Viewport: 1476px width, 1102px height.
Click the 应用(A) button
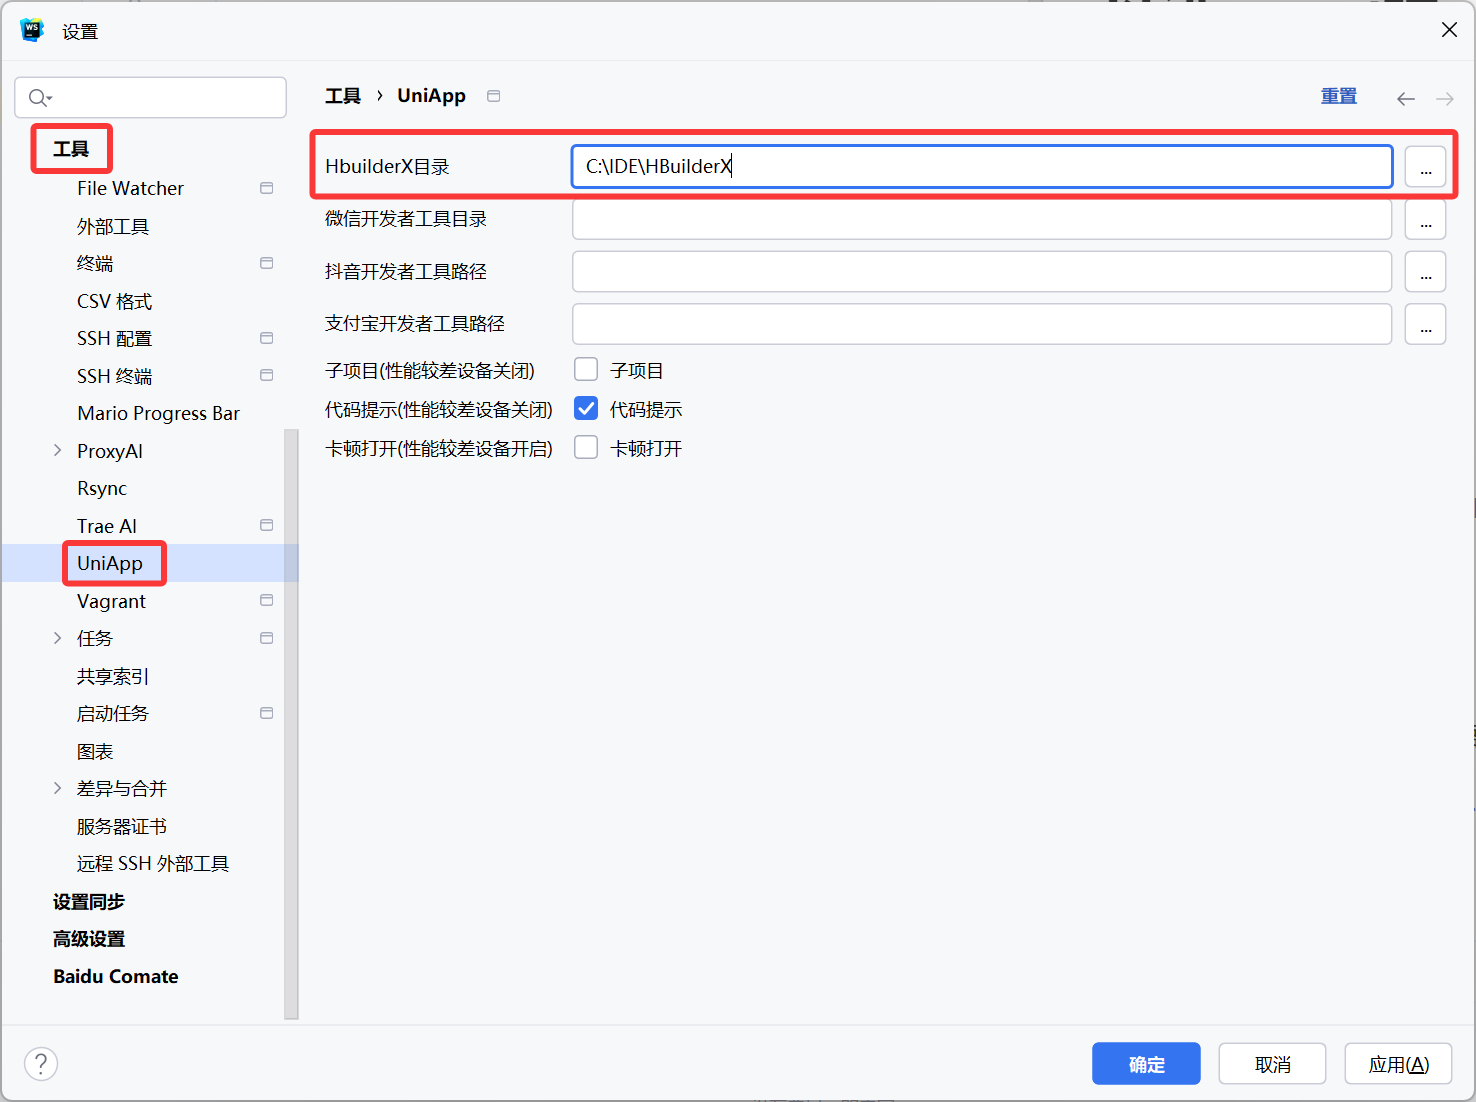(1398, 1064)
